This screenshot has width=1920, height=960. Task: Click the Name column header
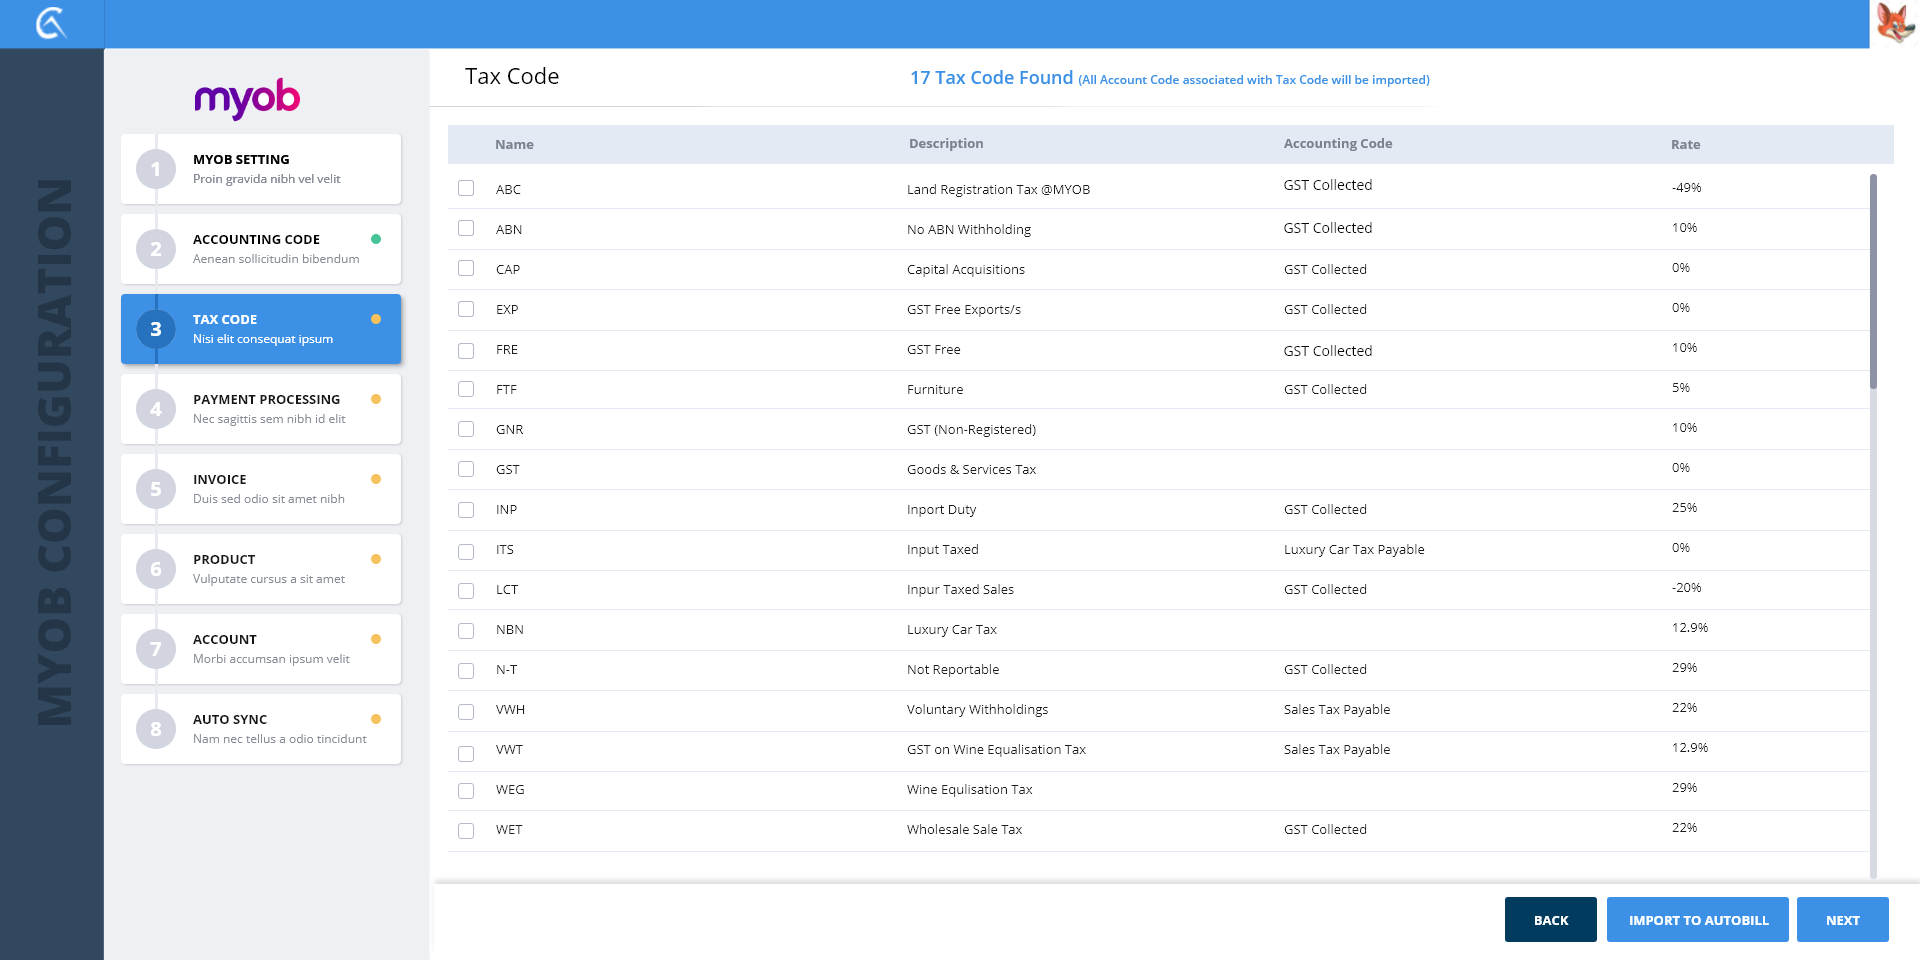[514, 145]
